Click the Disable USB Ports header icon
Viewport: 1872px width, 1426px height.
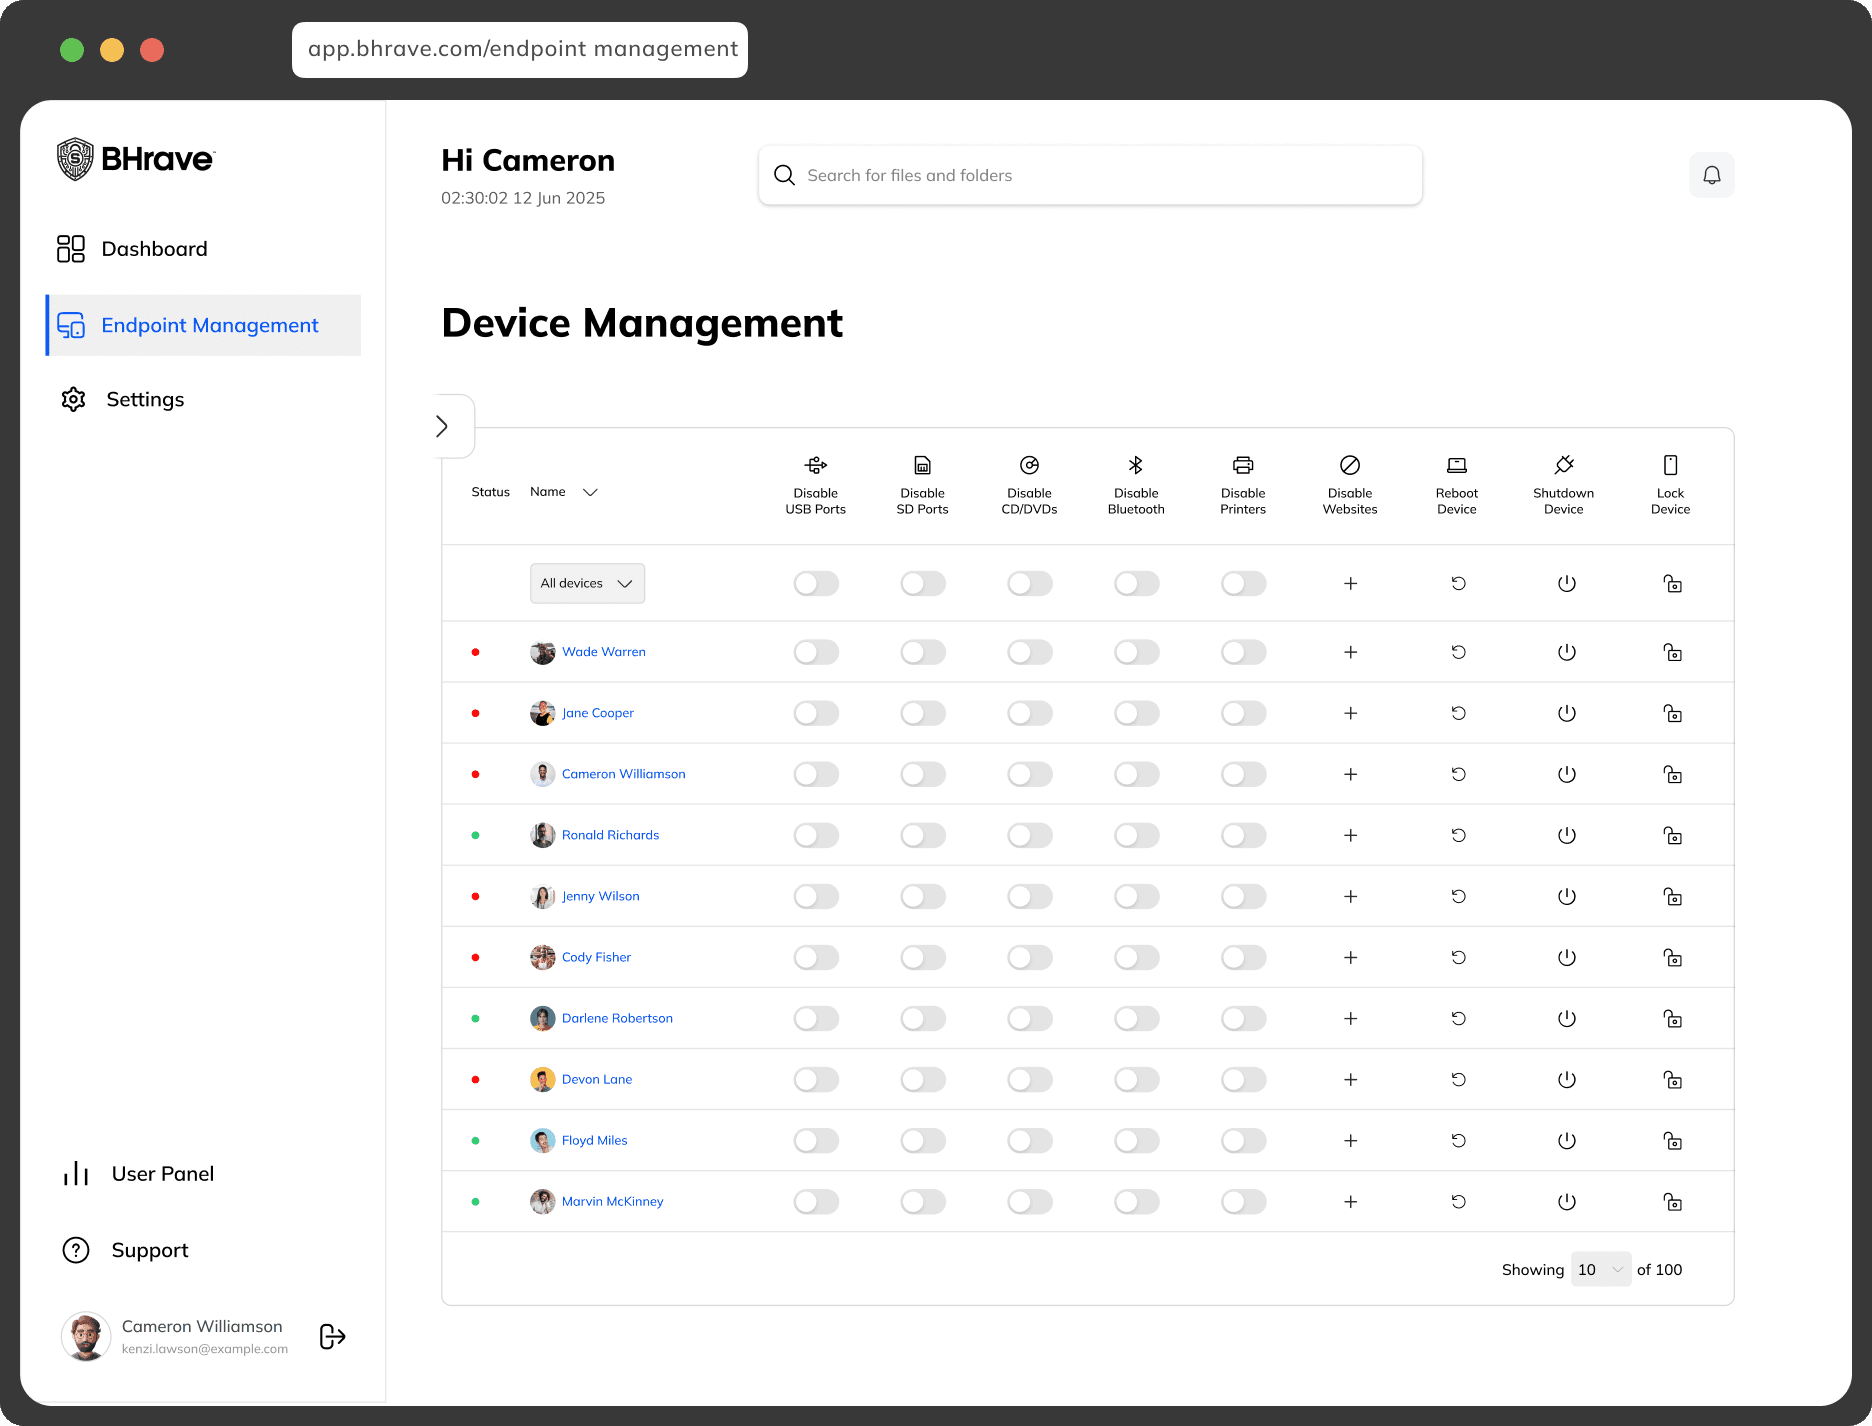click(x=816, y=465)
